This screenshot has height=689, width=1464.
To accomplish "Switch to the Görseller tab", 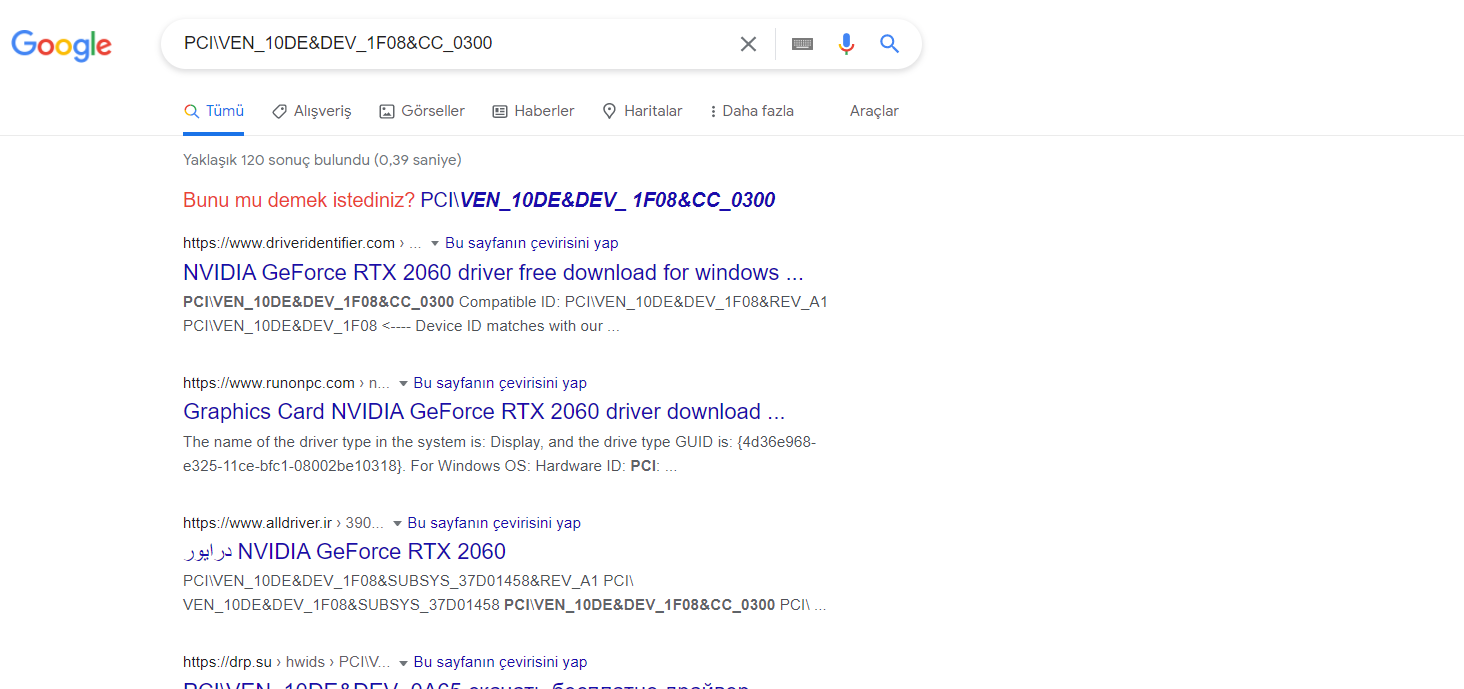I will pos(422,111).
